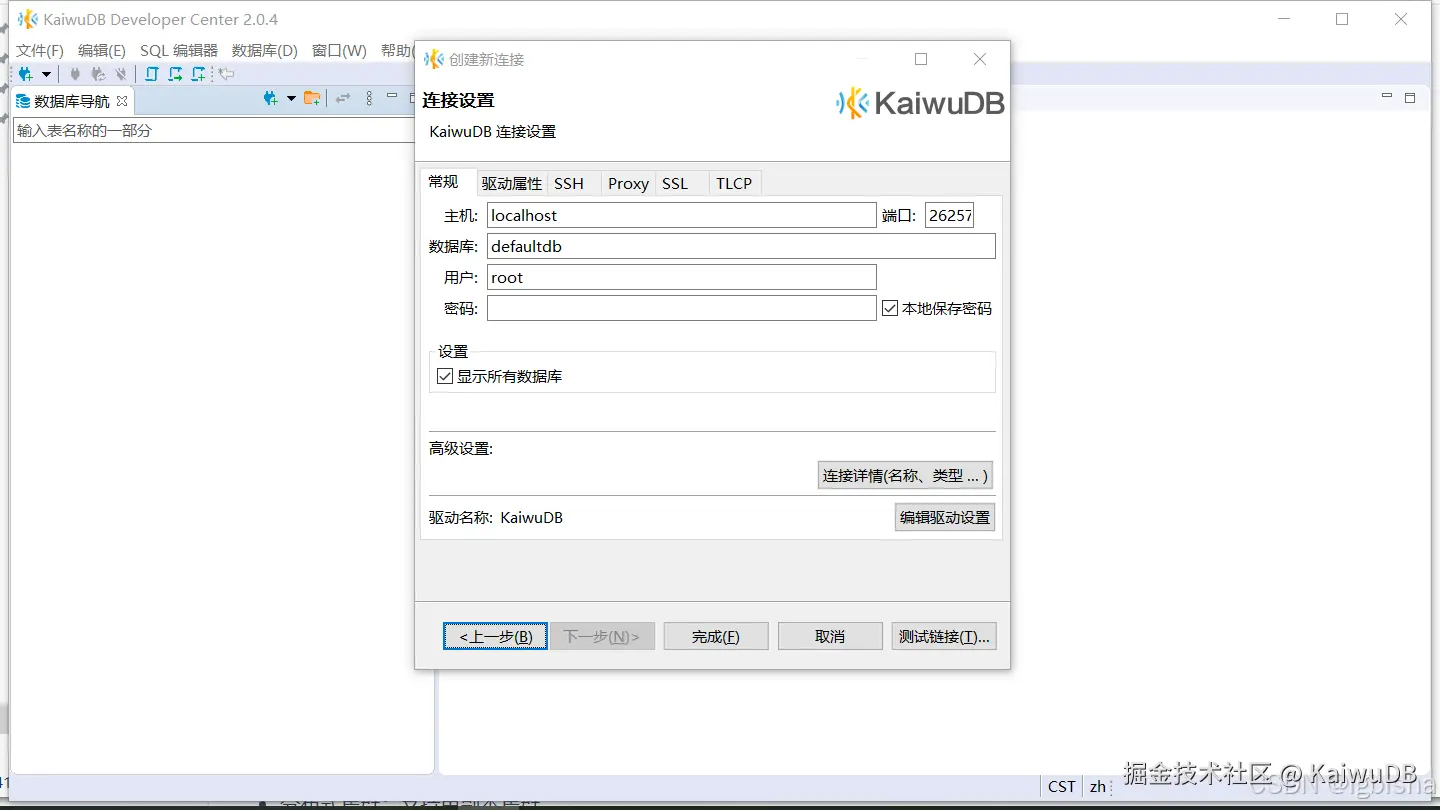
Task: Click the CST timezone status bar entry
Action: pos(1062,787)
